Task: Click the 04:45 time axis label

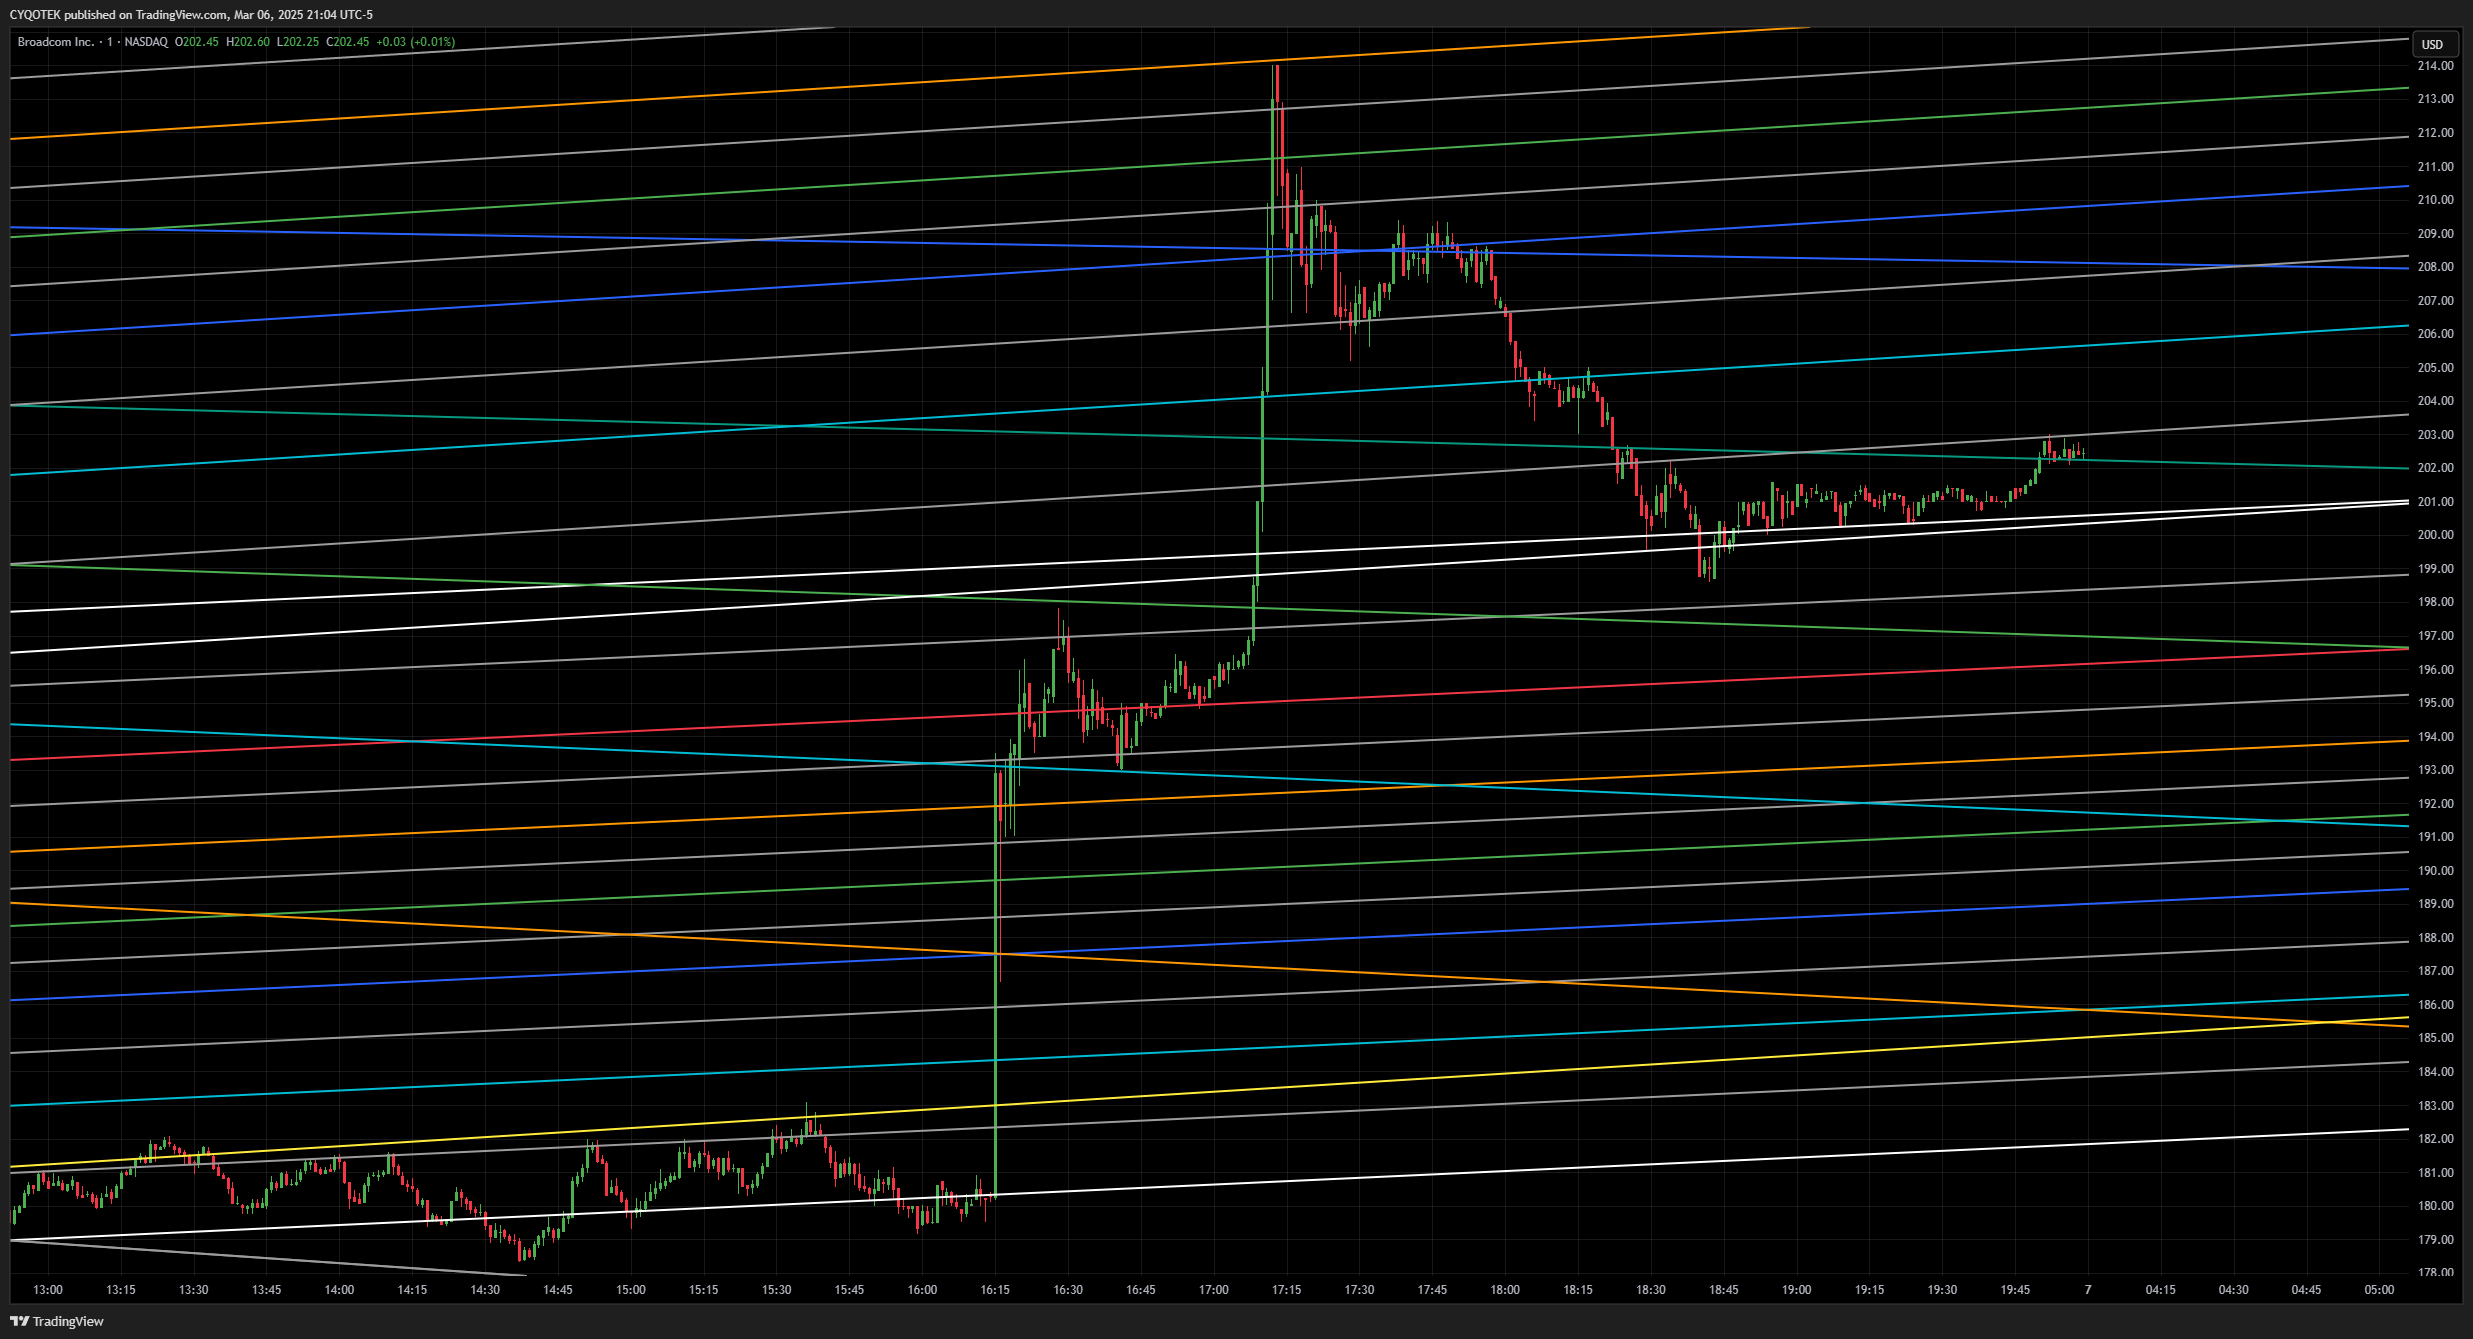Action: pos(2307,1290)
